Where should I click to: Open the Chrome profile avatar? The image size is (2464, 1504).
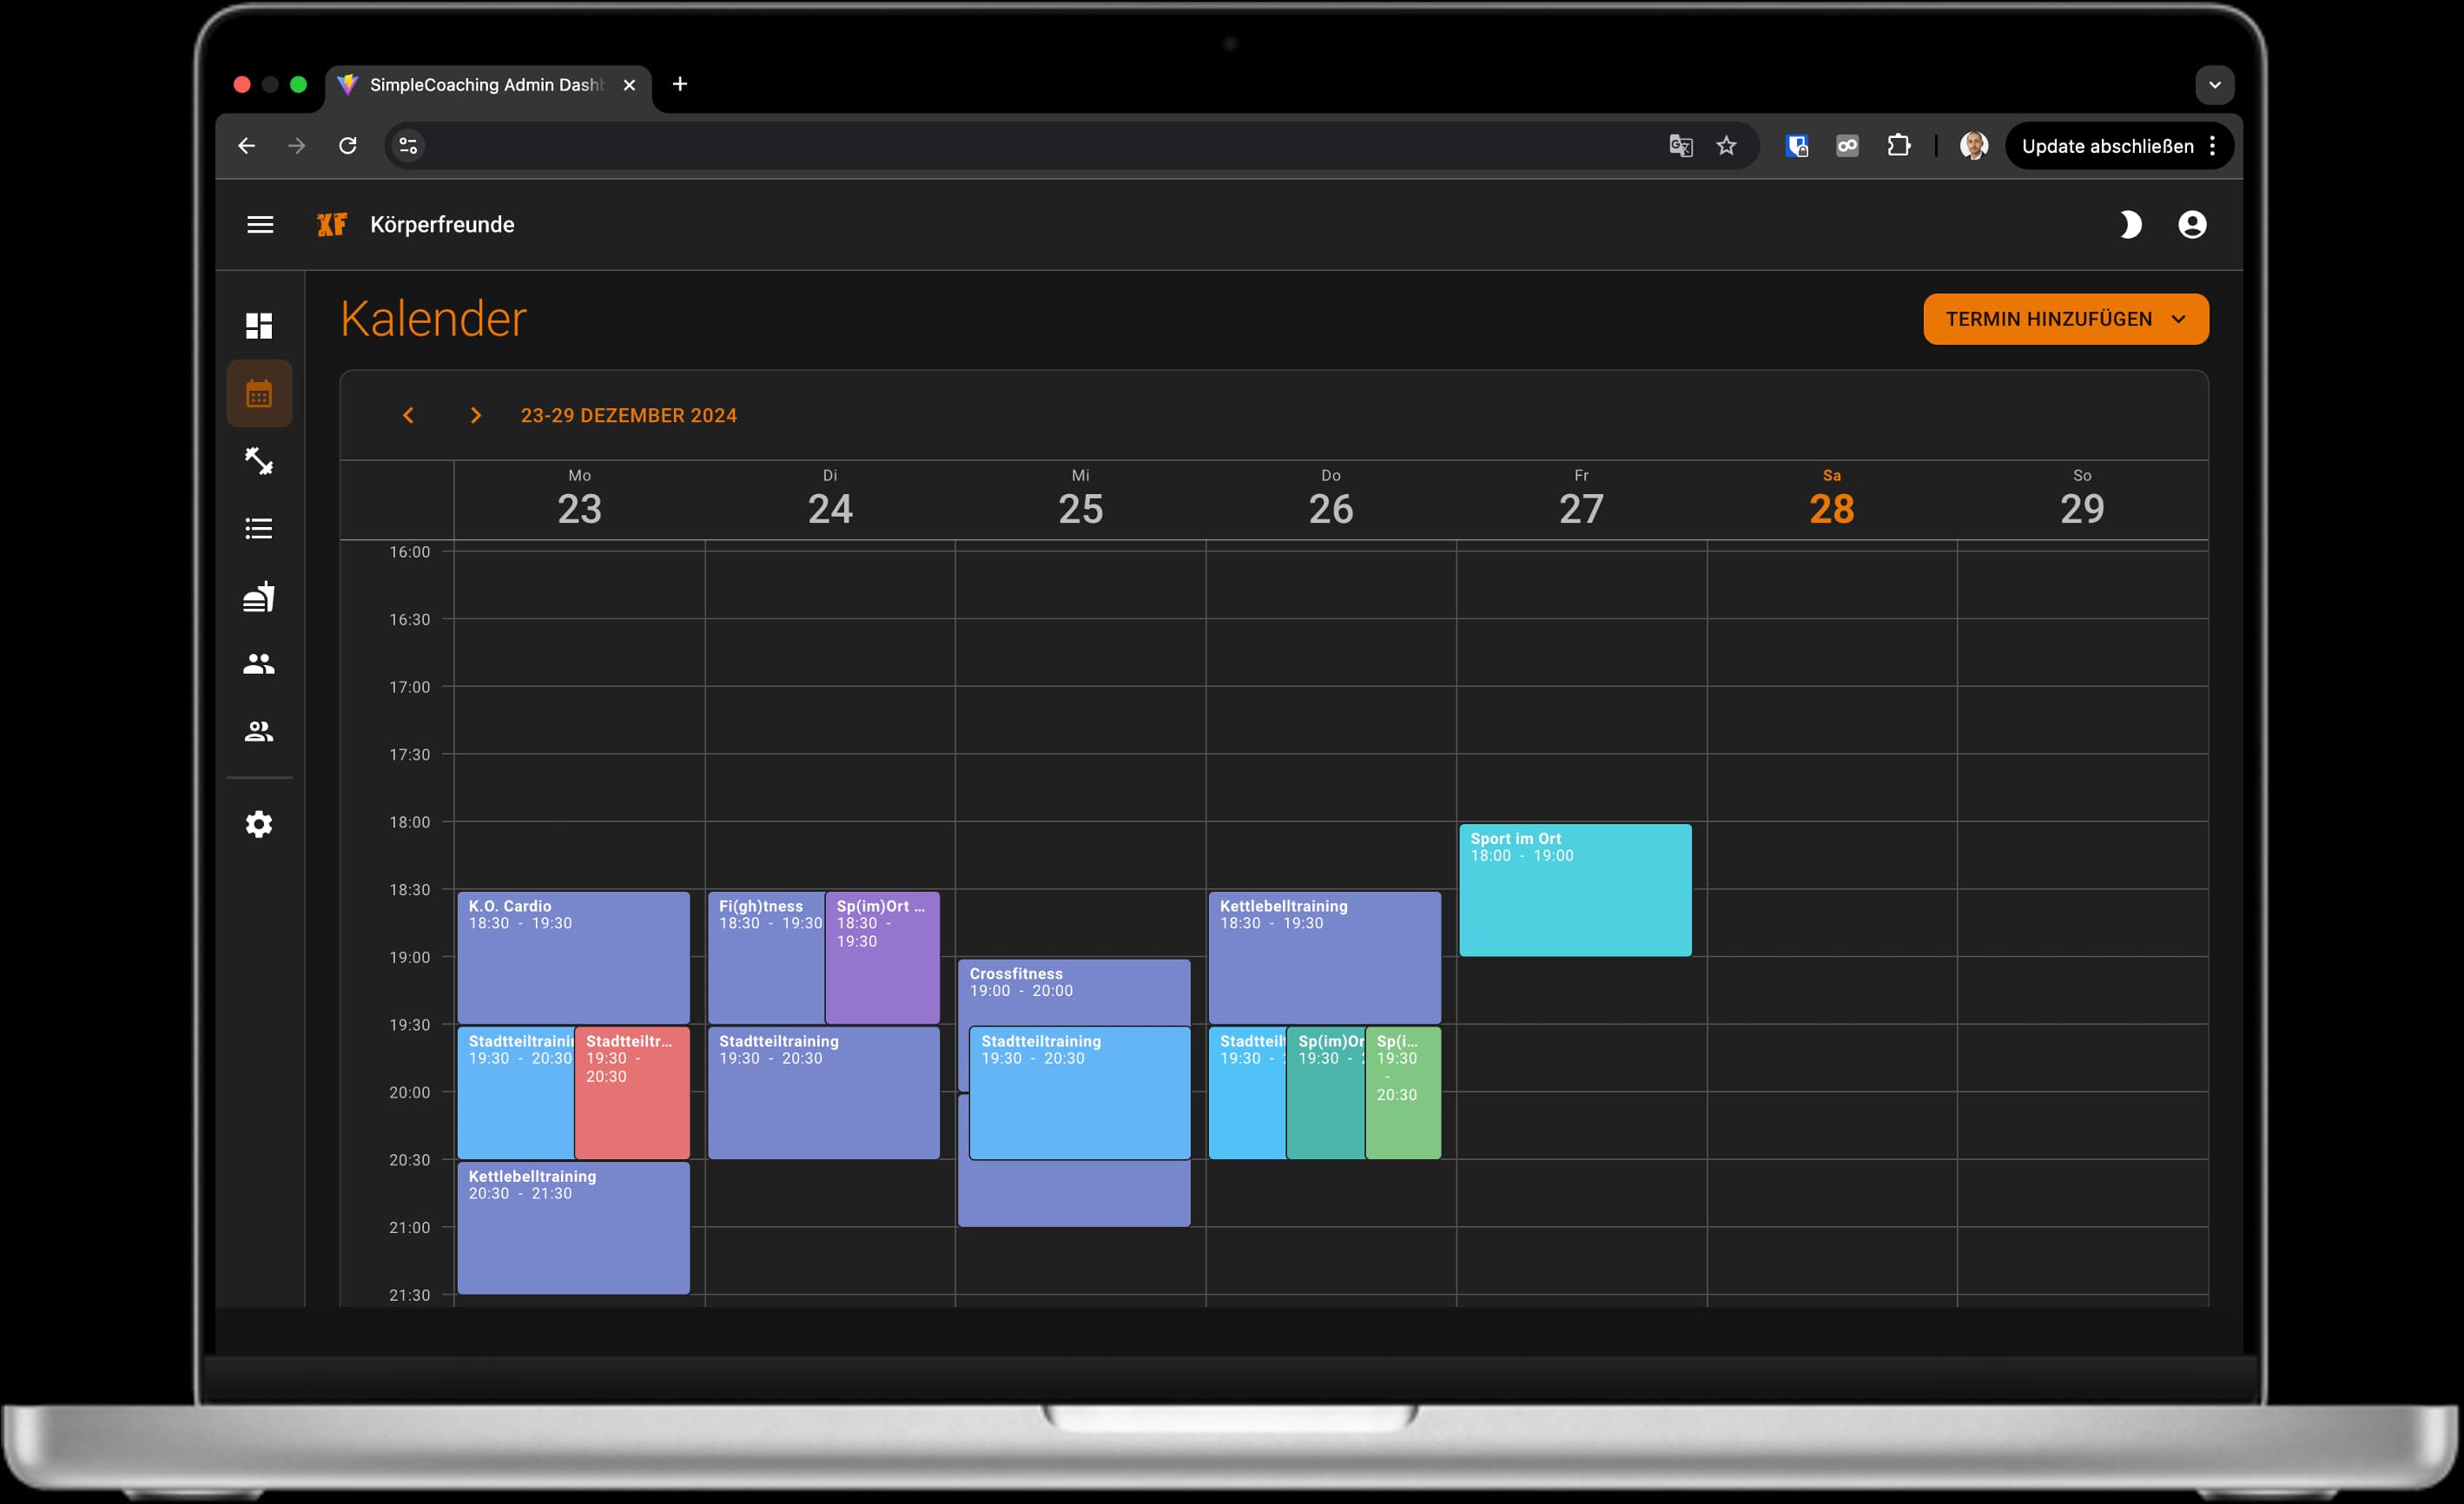(x=1974, y=146)
